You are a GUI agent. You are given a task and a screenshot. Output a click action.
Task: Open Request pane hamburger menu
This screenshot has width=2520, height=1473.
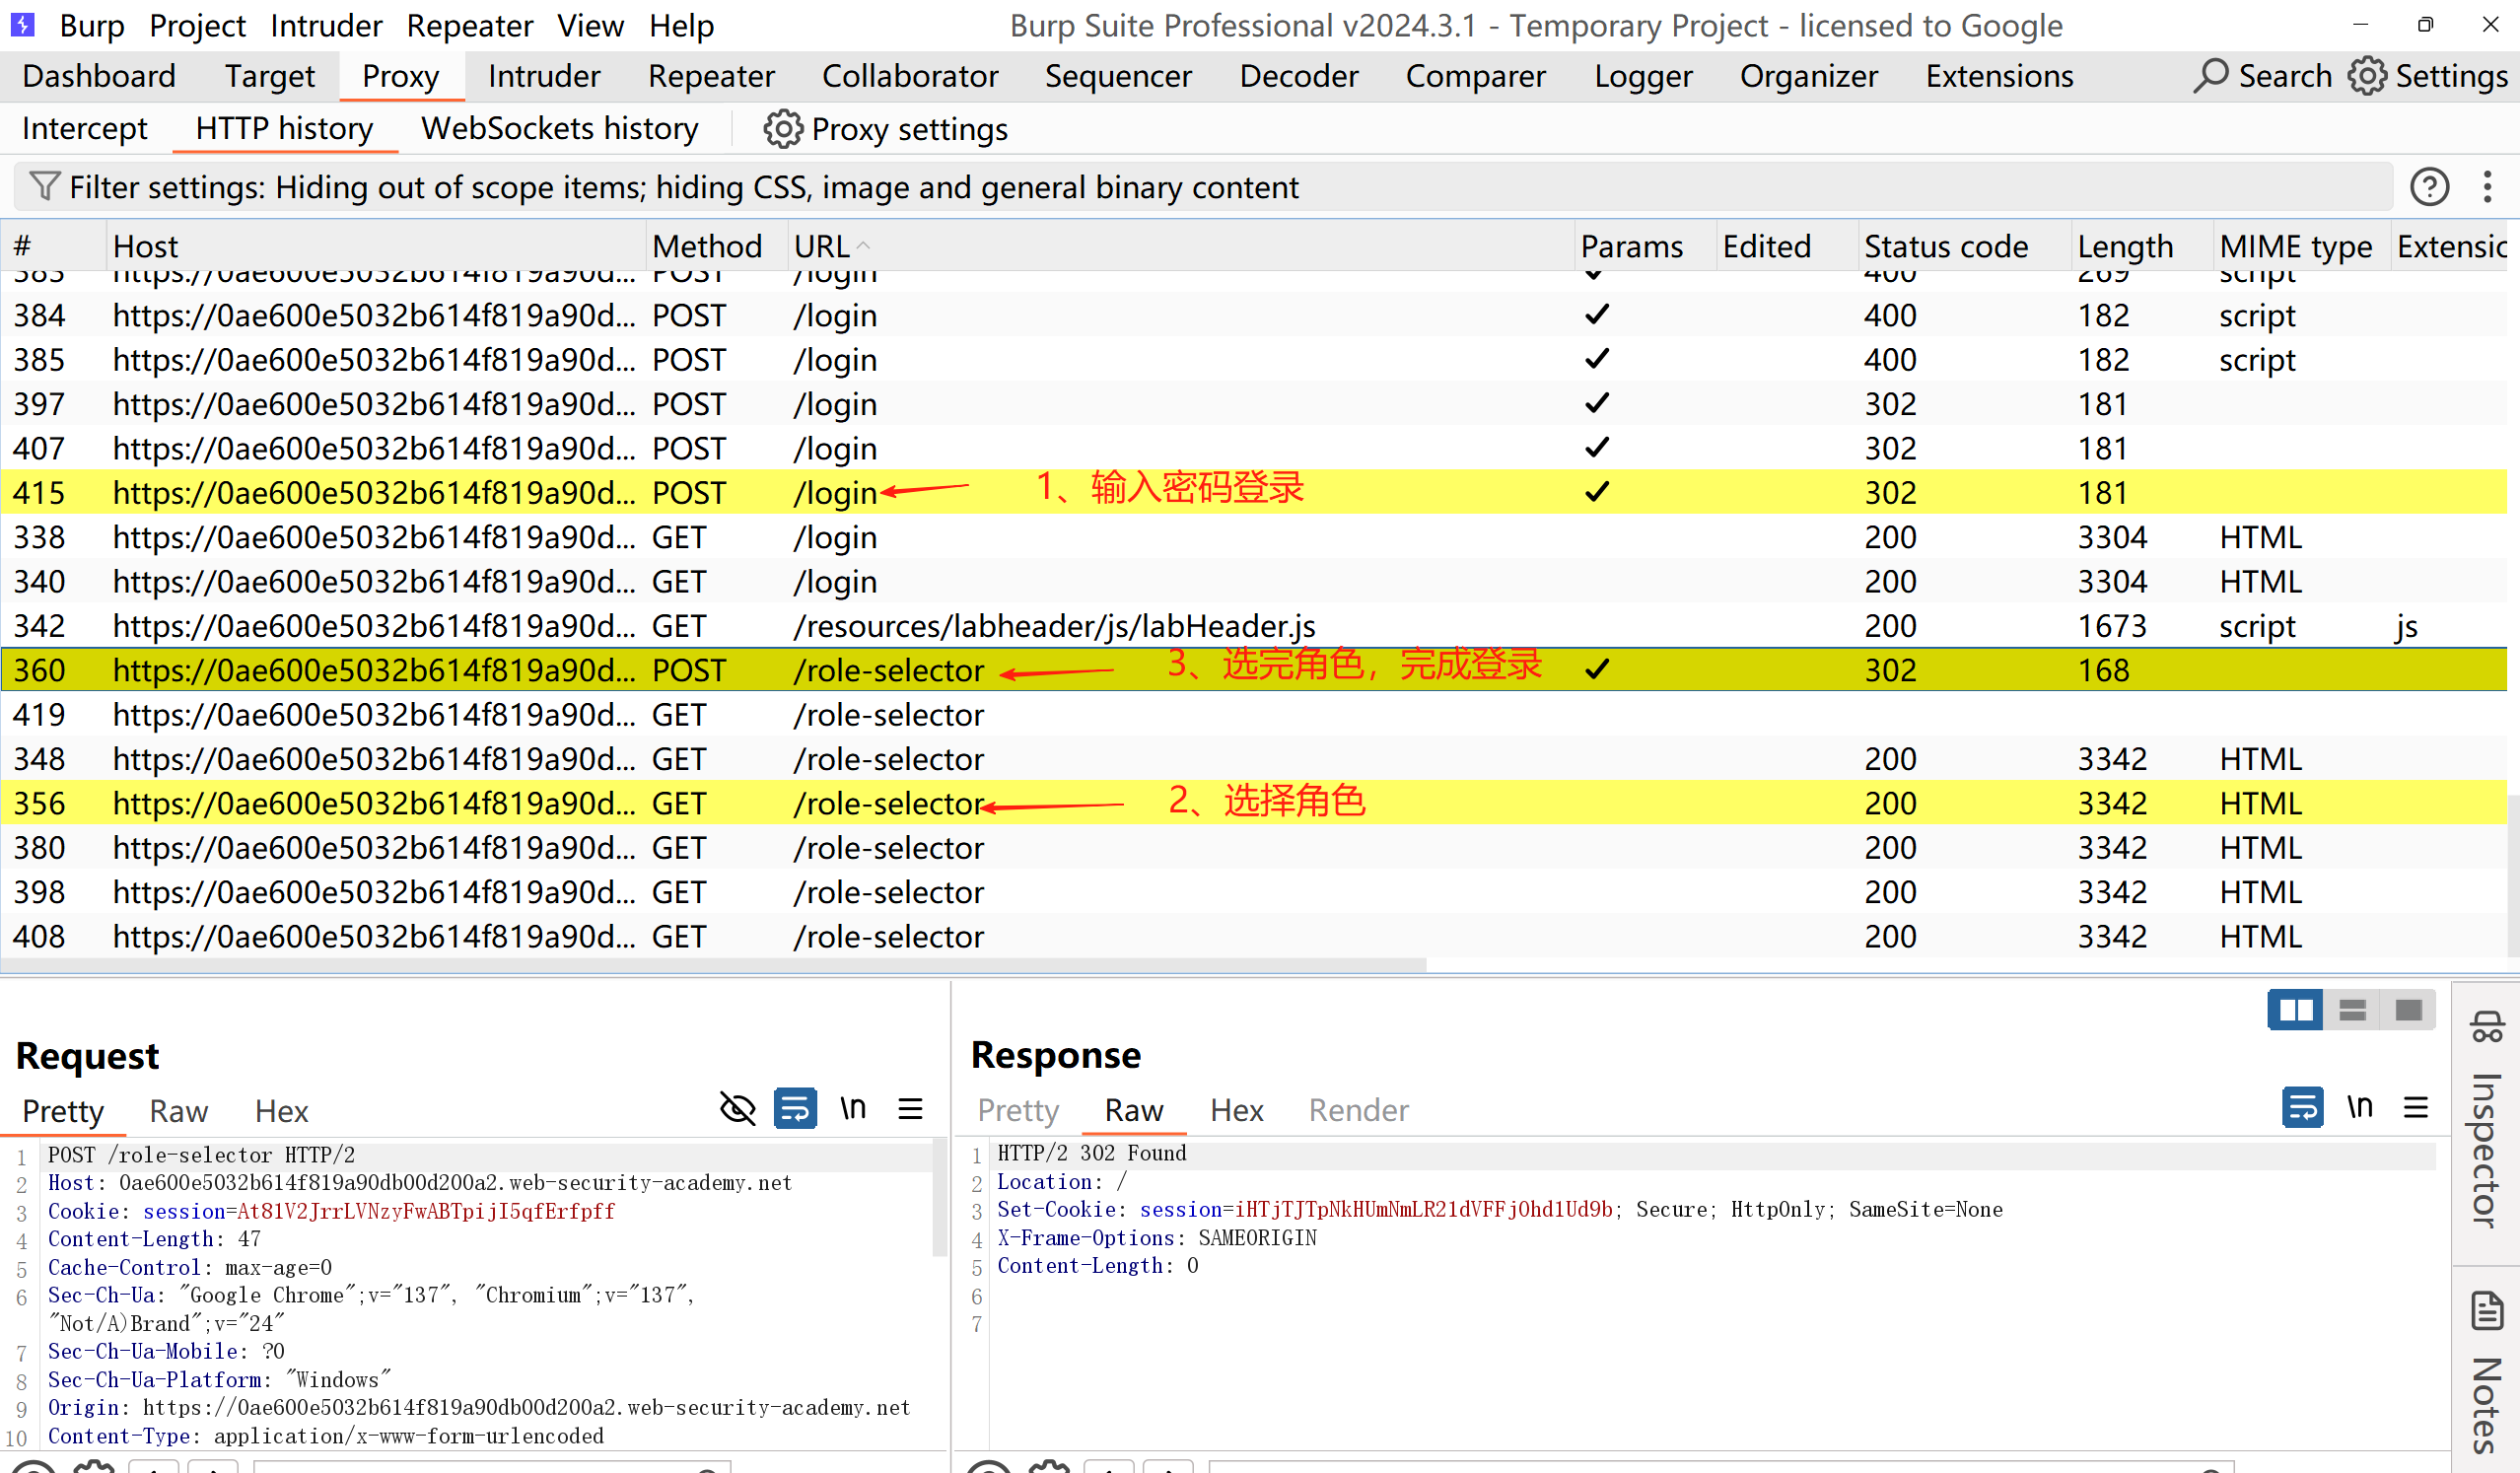click(x=910, y=1109)
